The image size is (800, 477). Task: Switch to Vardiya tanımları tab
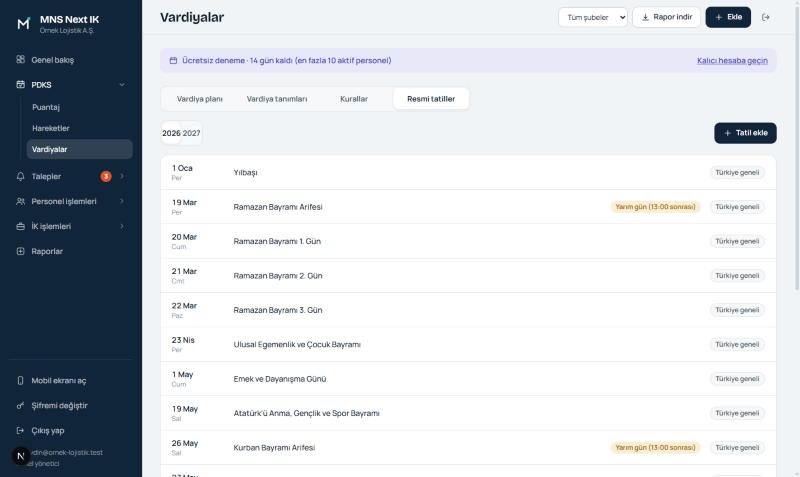(x=277, y=99)
